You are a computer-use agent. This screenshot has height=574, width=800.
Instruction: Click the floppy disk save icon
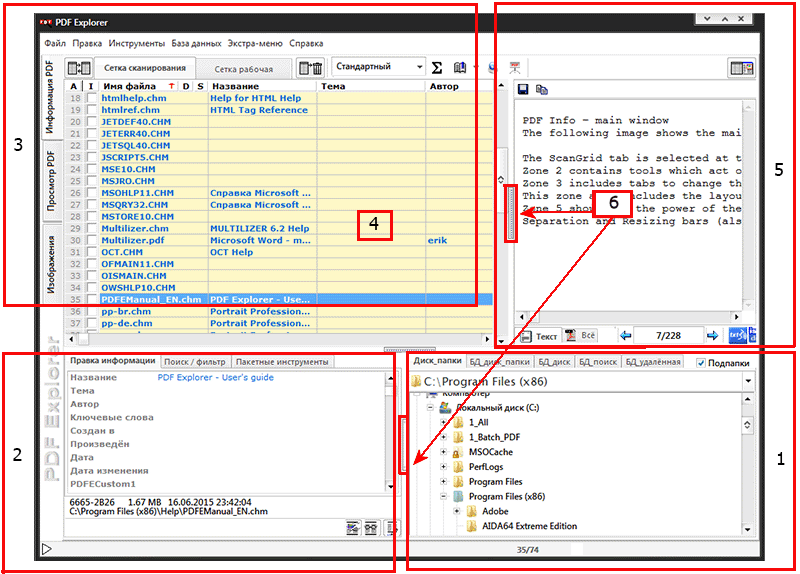523,90
